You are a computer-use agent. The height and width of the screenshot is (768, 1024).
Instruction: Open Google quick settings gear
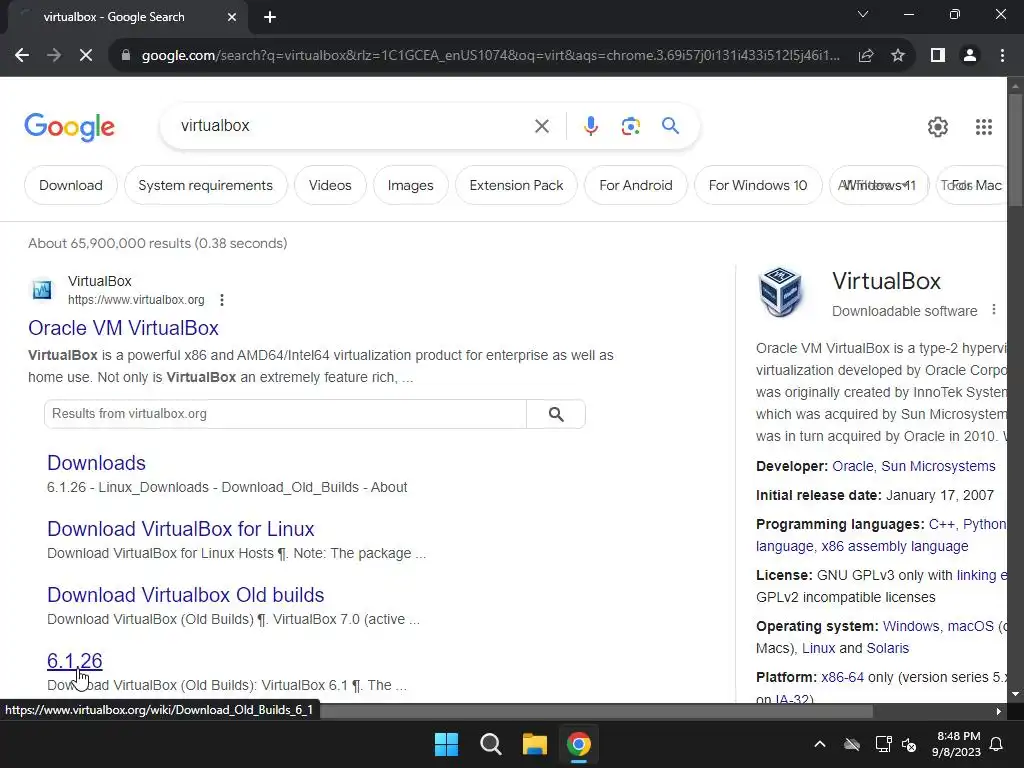coord(938,127)
